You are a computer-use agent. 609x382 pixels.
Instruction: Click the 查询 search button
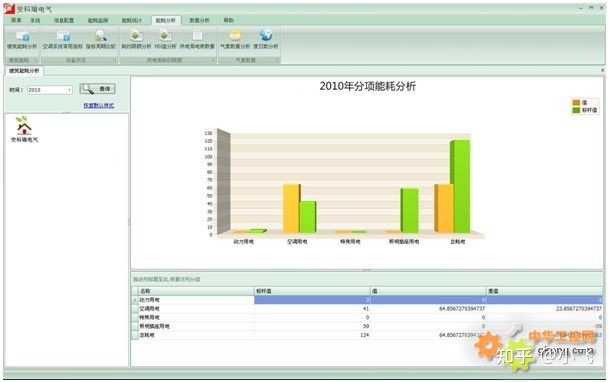point(97,89)
